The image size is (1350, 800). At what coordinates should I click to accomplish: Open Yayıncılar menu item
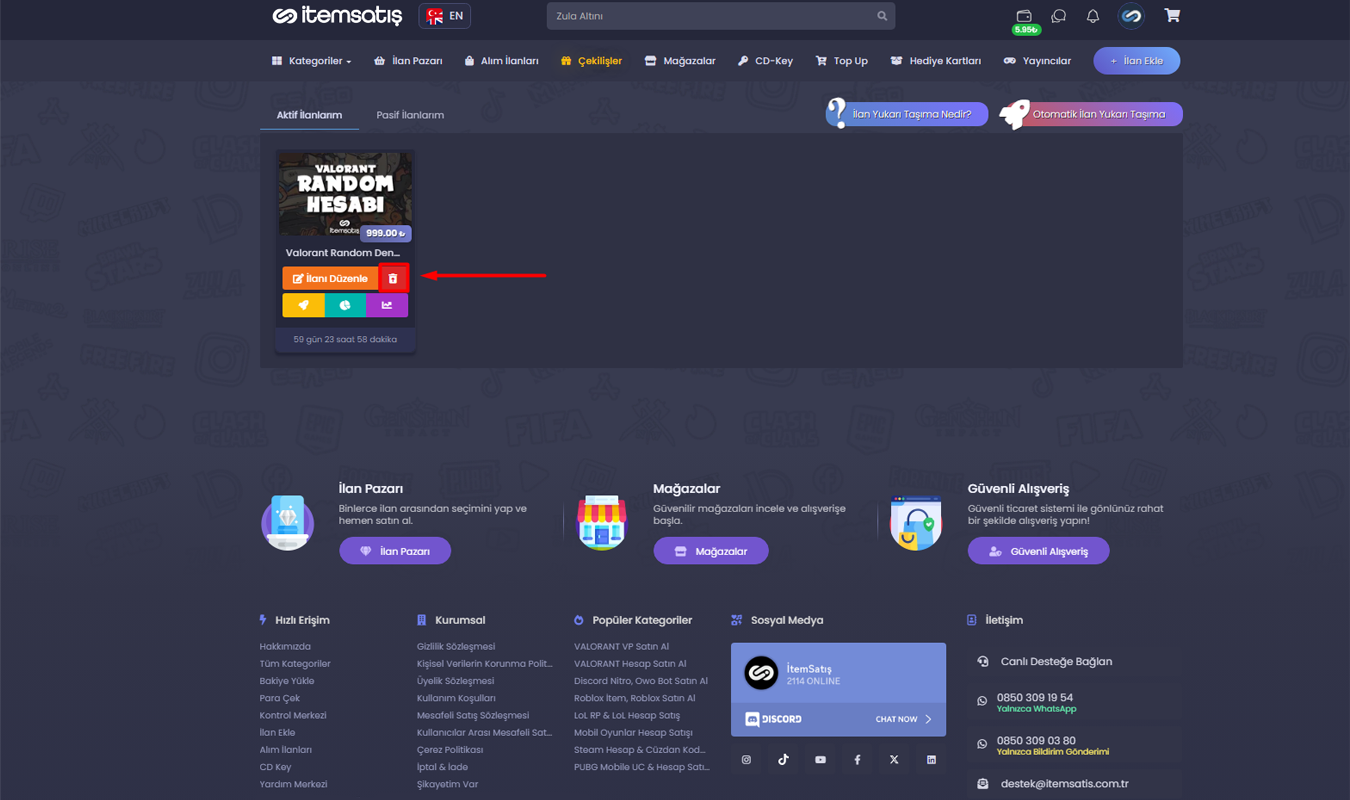[x=1037, y=61]
